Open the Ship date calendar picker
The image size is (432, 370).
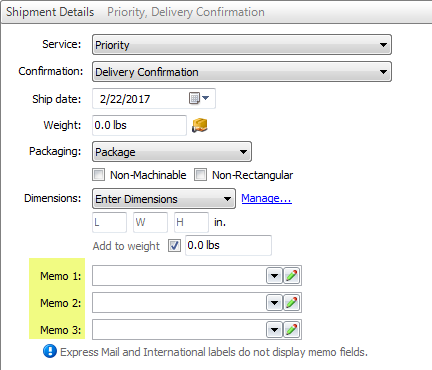199,98
